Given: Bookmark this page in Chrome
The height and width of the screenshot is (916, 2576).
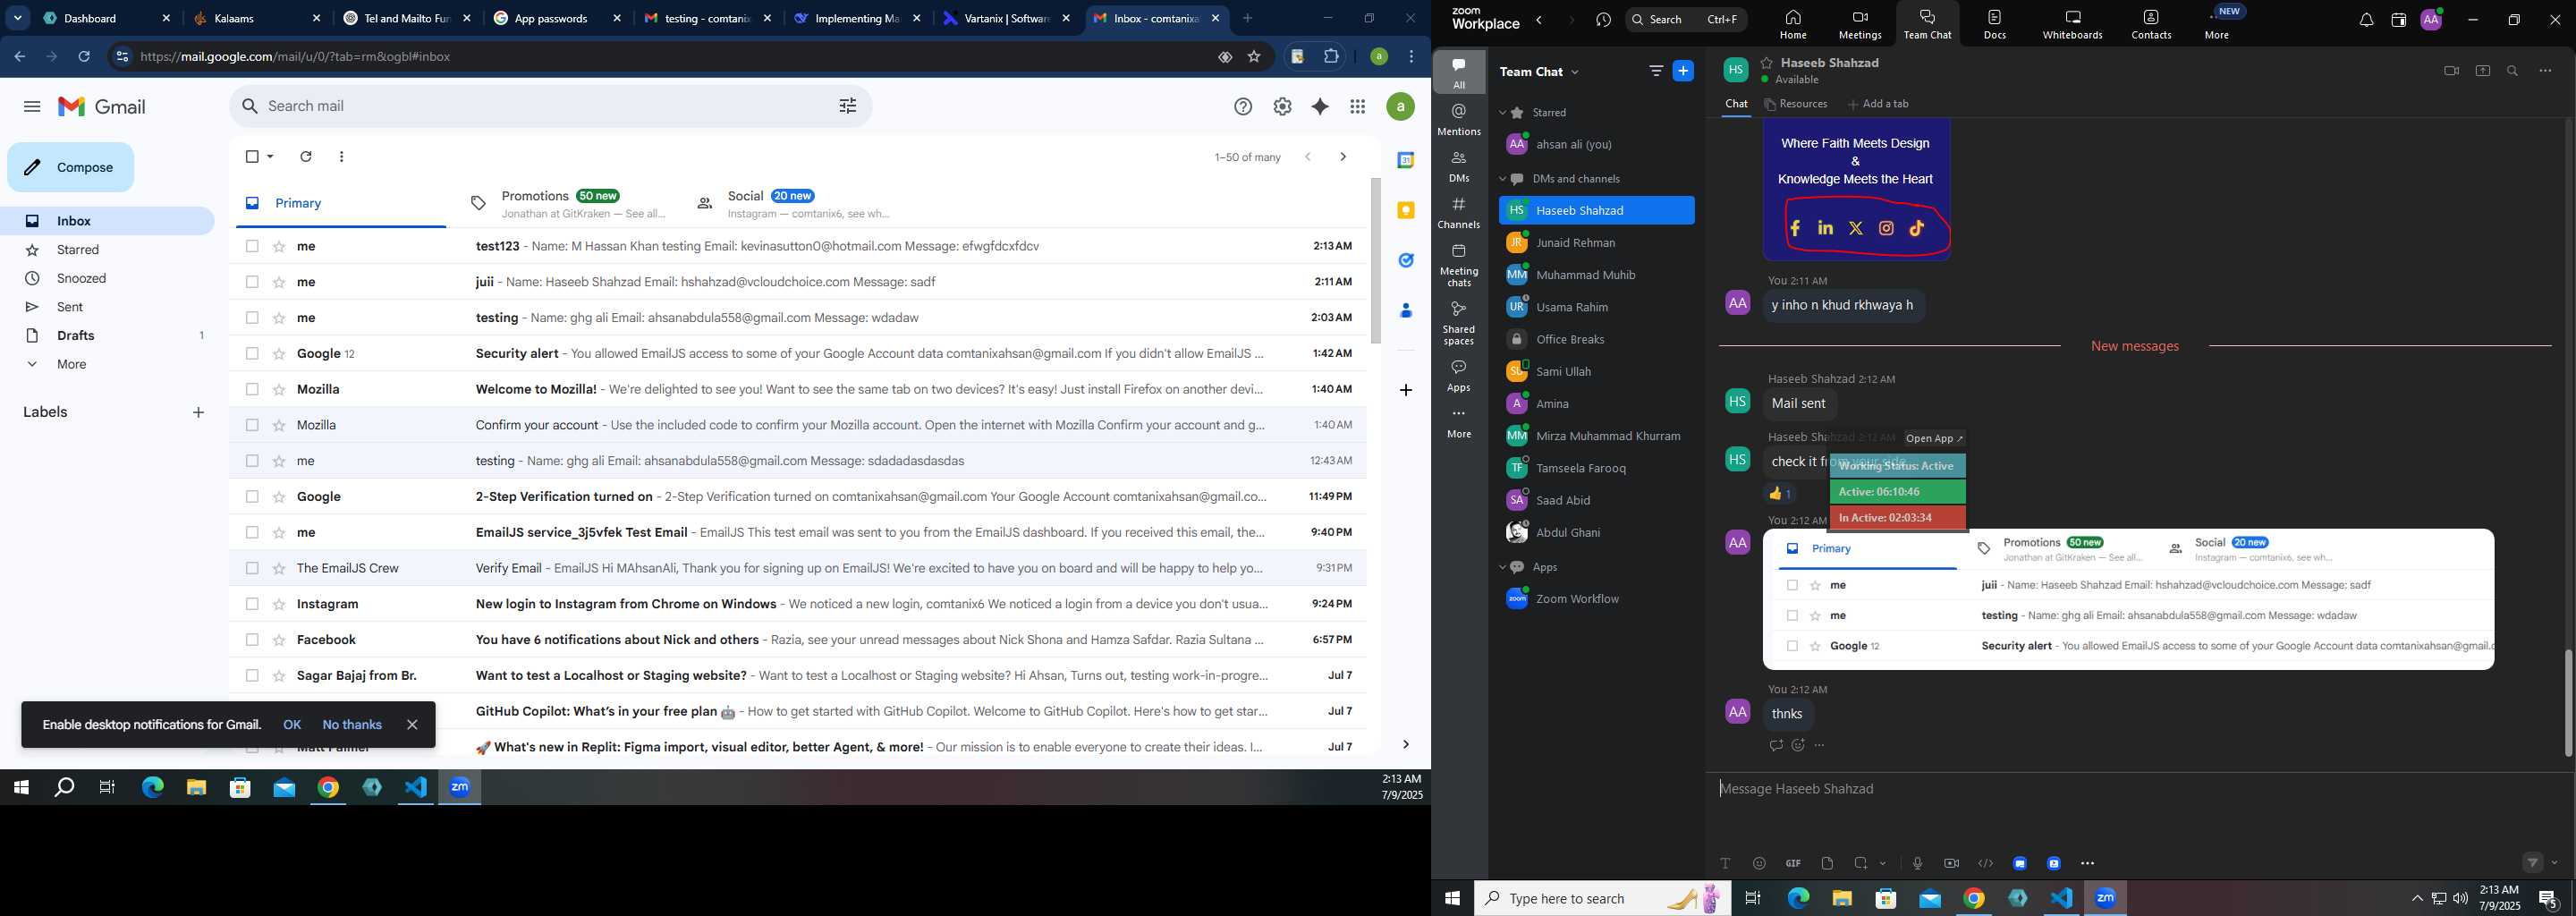Looking at the screenshot, I should (x=1254, y=57).
